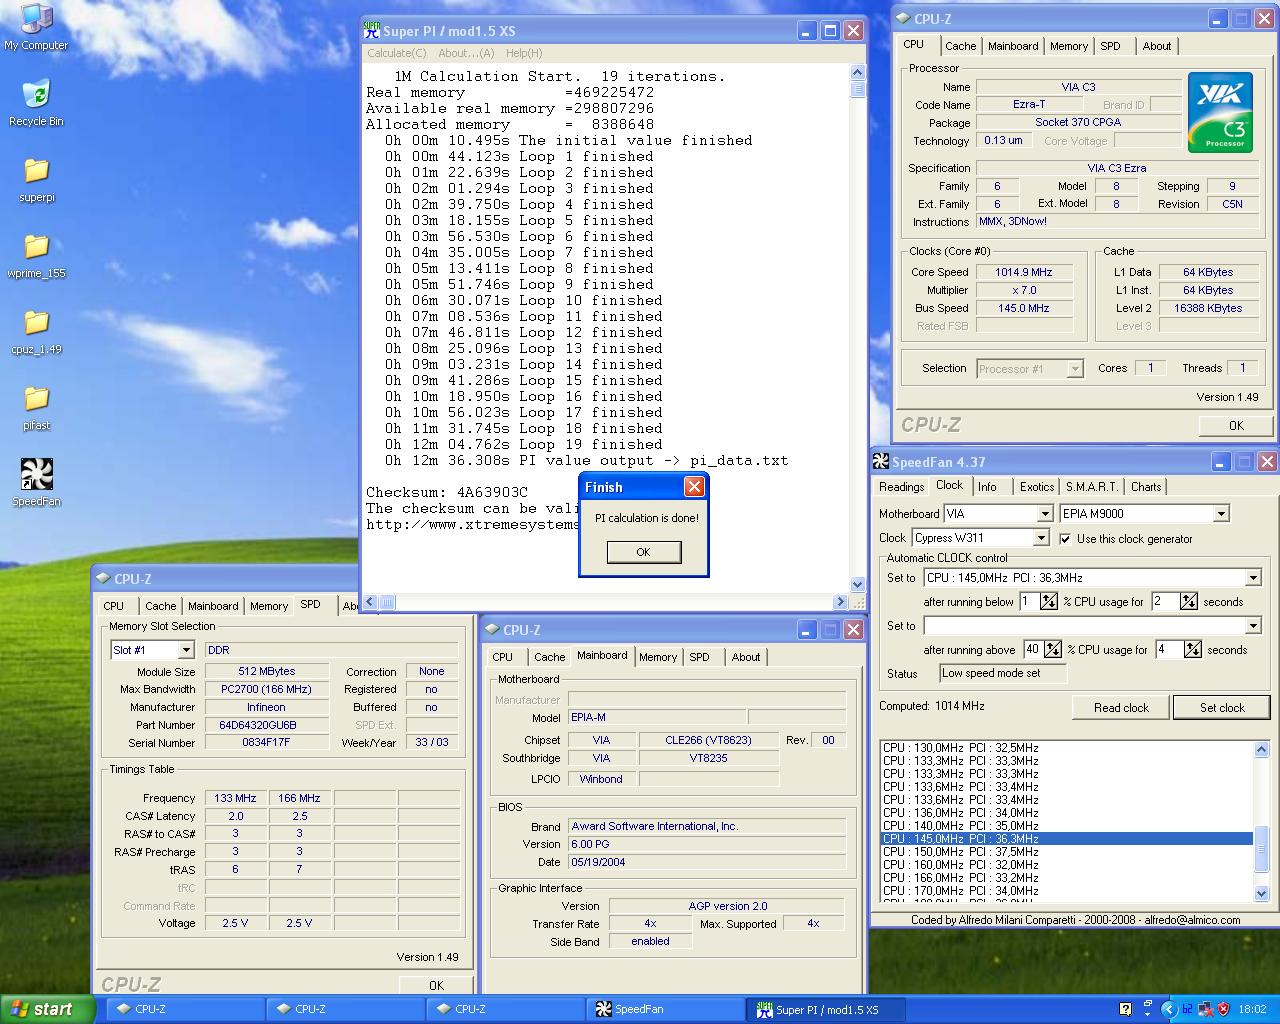This screenshot has height=1024, width=1280.
Task: Switch to CPU tab in Mainboard CPU-Z window
Action: [x=502, y=657]
